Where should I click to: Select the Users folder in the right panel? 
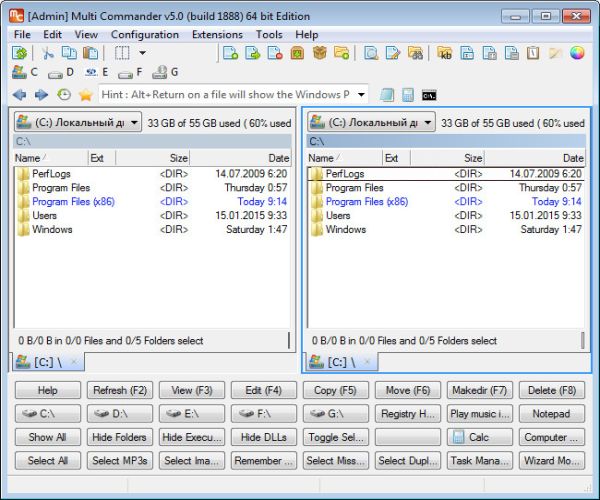click(x=446, y=215)
